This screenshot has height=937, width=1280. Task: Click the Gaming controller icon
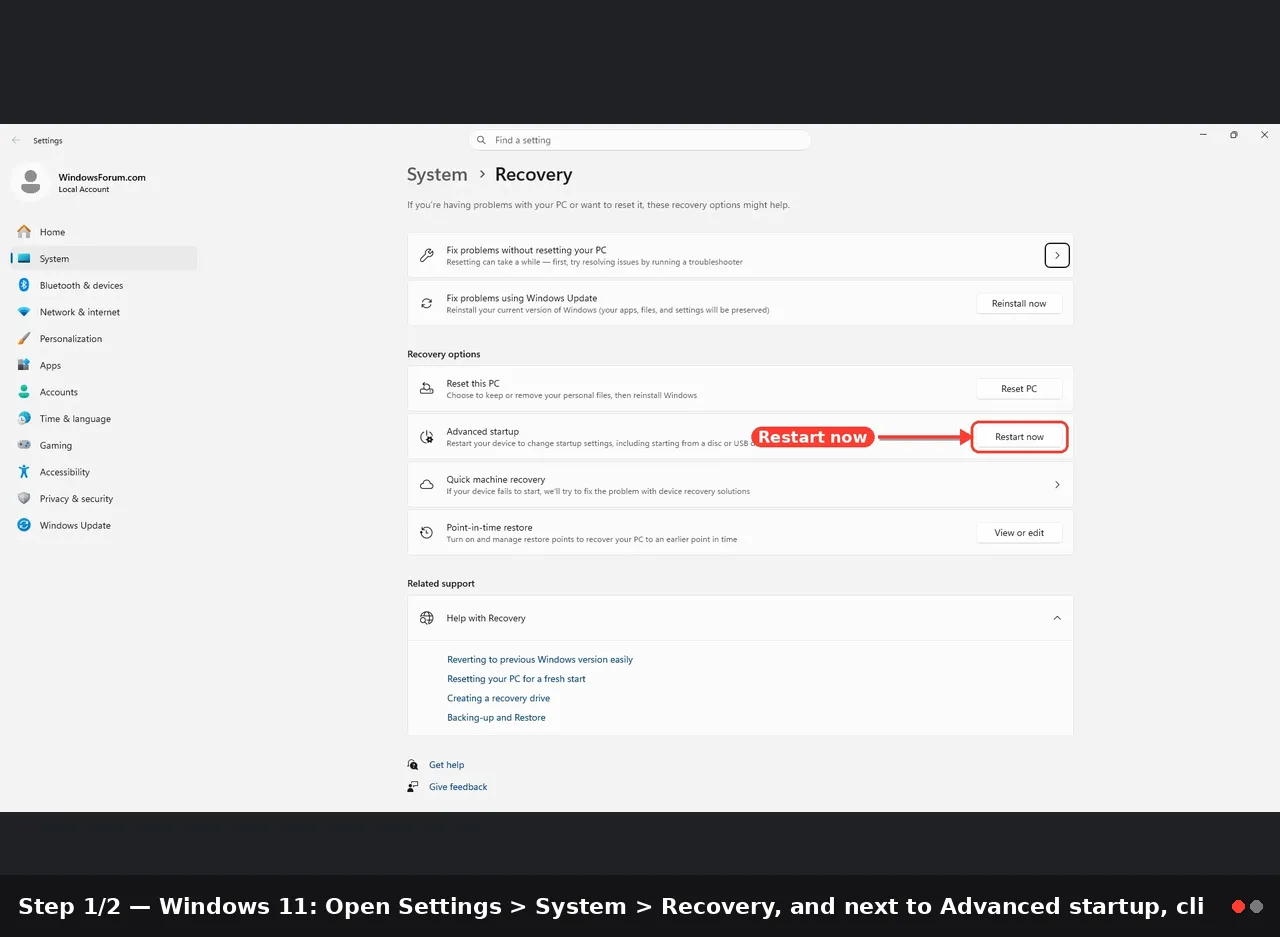(x=24, y=445)
